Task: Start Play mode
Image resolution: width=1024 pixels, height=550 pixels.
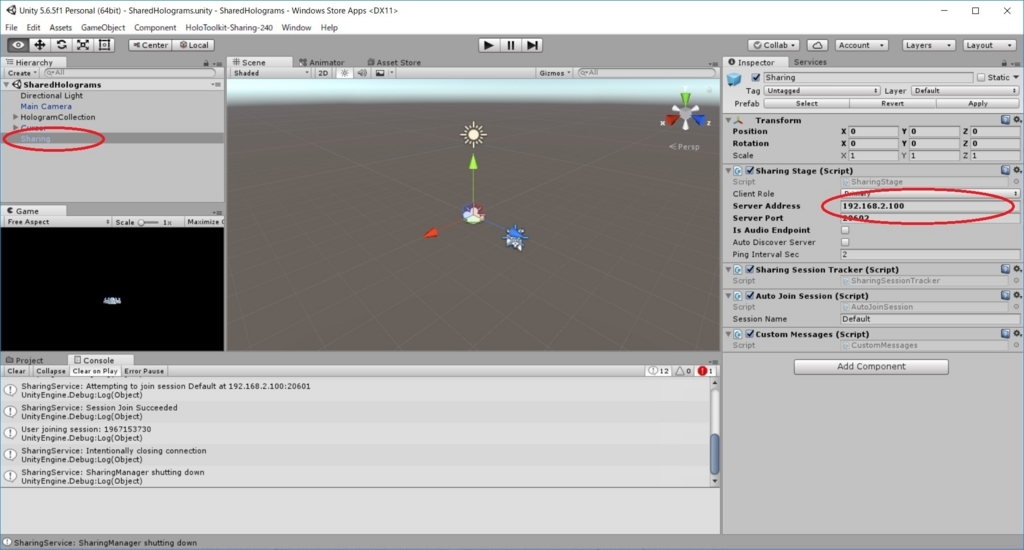Action: 488,45
